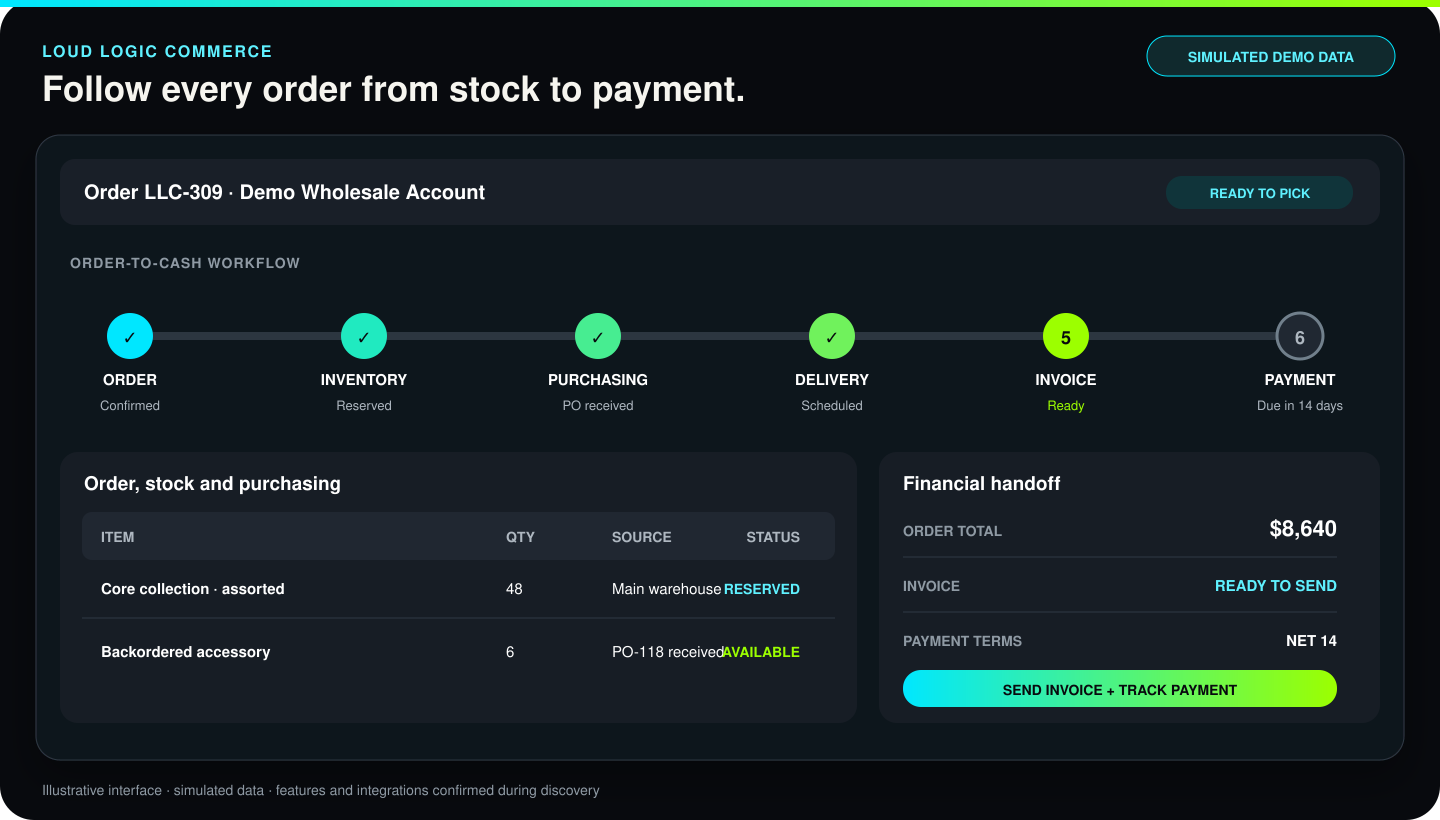
Task: Click the Financial handoff heading
Action: pyautogui.click(x=981, y=483)
